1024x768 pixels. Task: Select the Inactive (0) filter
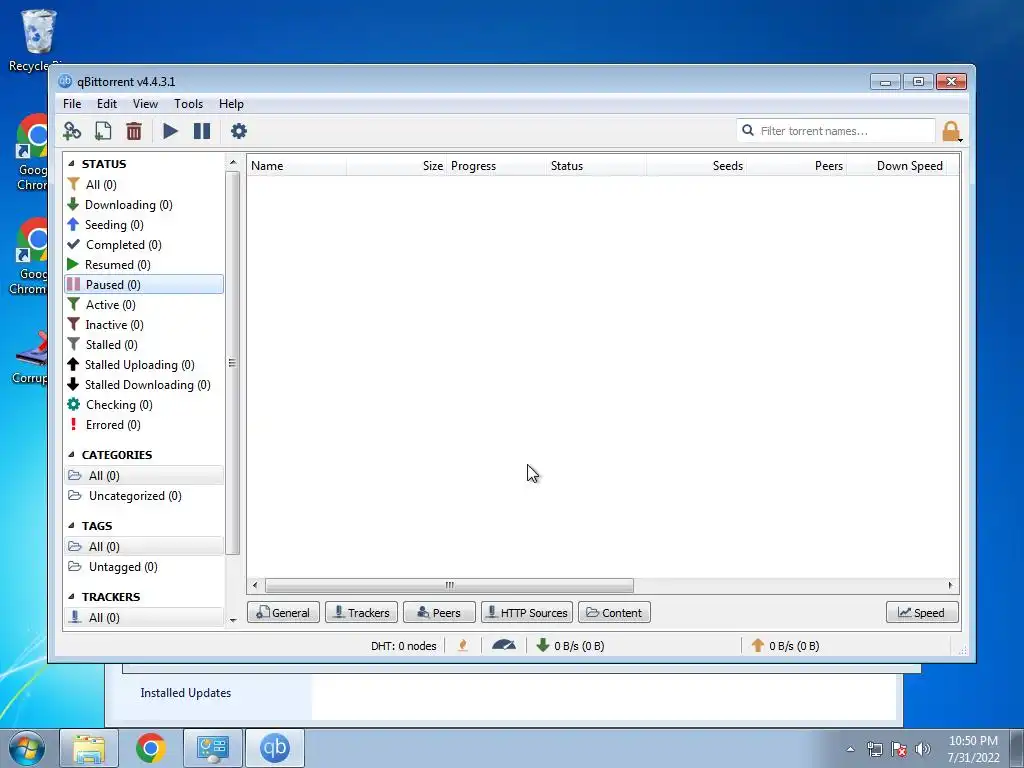144,325
